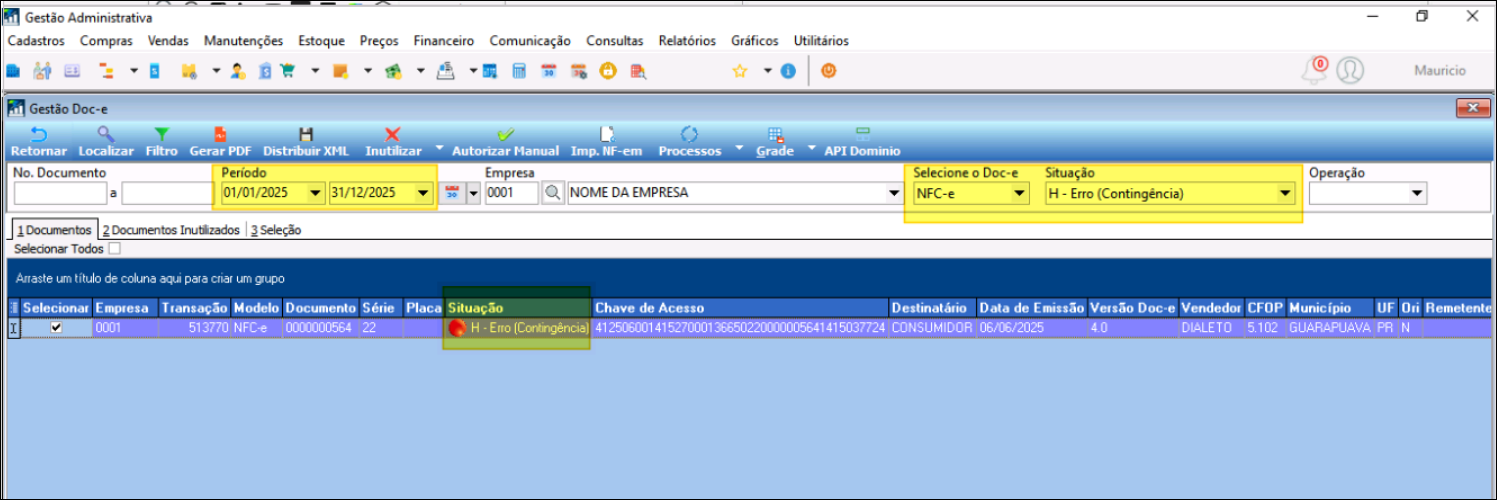This screenshot has width=1497, height=500.
Task: Click the Chave de Acesso column header
Action: click(649, 308)
